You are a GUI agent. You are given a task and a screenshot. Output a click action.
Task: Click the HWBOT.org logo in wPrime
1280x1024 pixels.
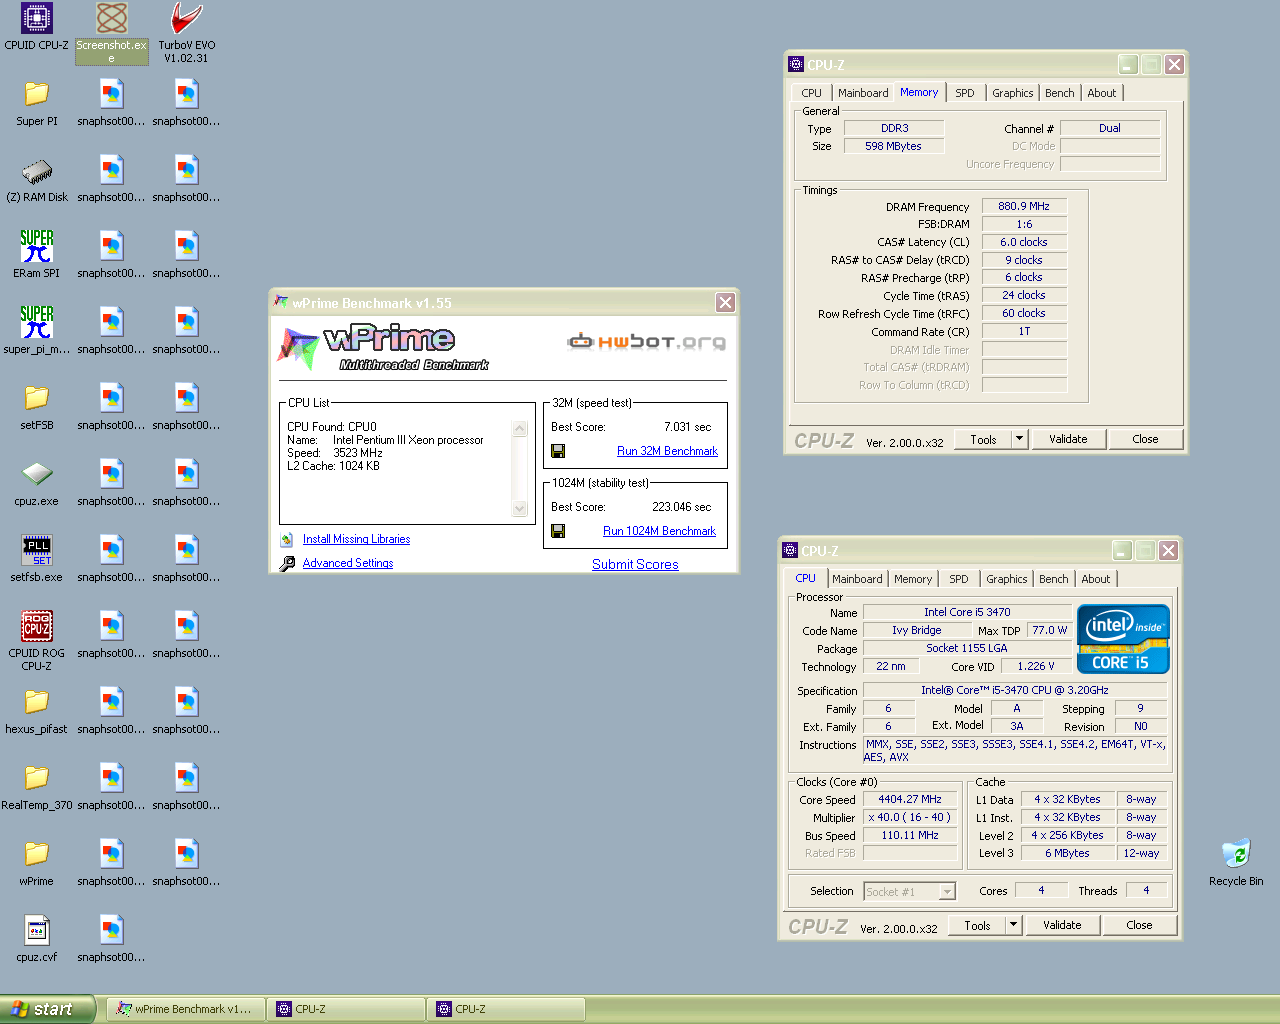point(646,342)
